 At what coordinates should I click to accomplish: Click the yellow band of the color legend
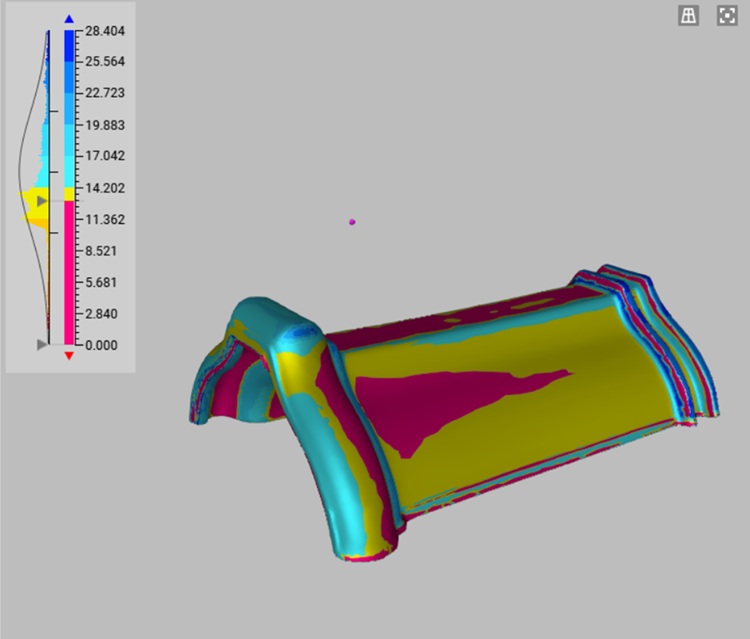tap(69, 194)
